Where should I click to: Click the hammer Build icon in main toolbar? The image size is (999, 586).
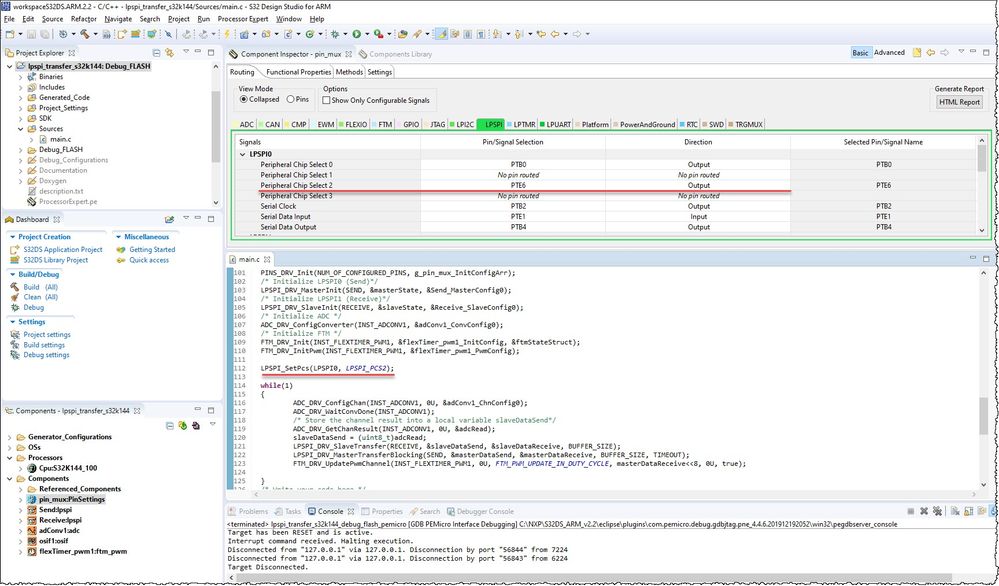click(x=84, y=34)
